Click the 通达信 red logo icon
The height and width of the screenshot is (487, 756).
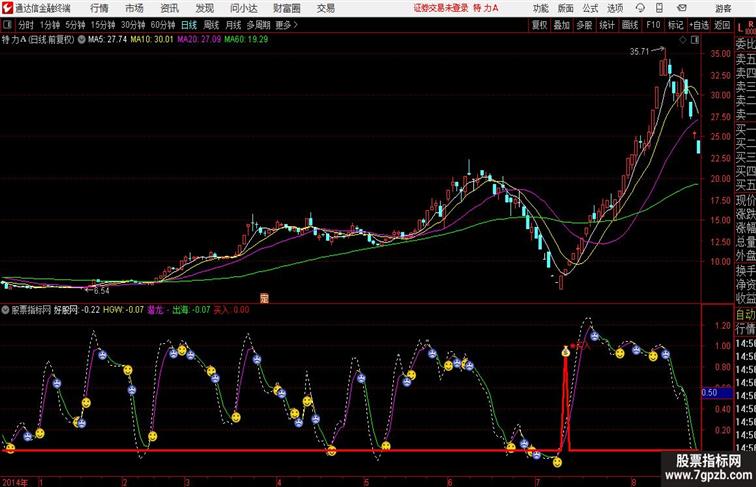click(x=7, y=8)
